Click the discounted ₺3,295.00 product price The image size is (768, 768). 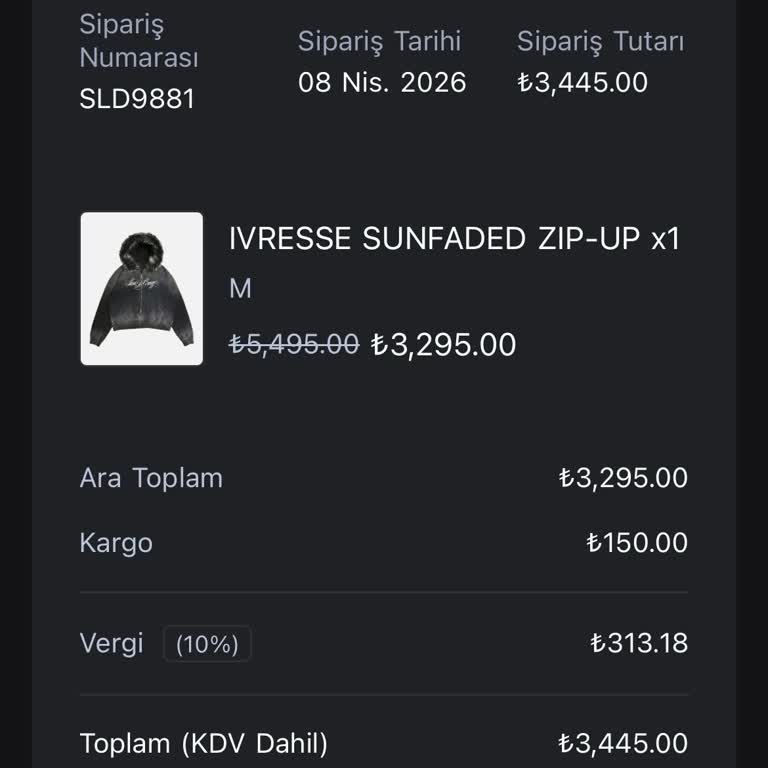point(443,344)
